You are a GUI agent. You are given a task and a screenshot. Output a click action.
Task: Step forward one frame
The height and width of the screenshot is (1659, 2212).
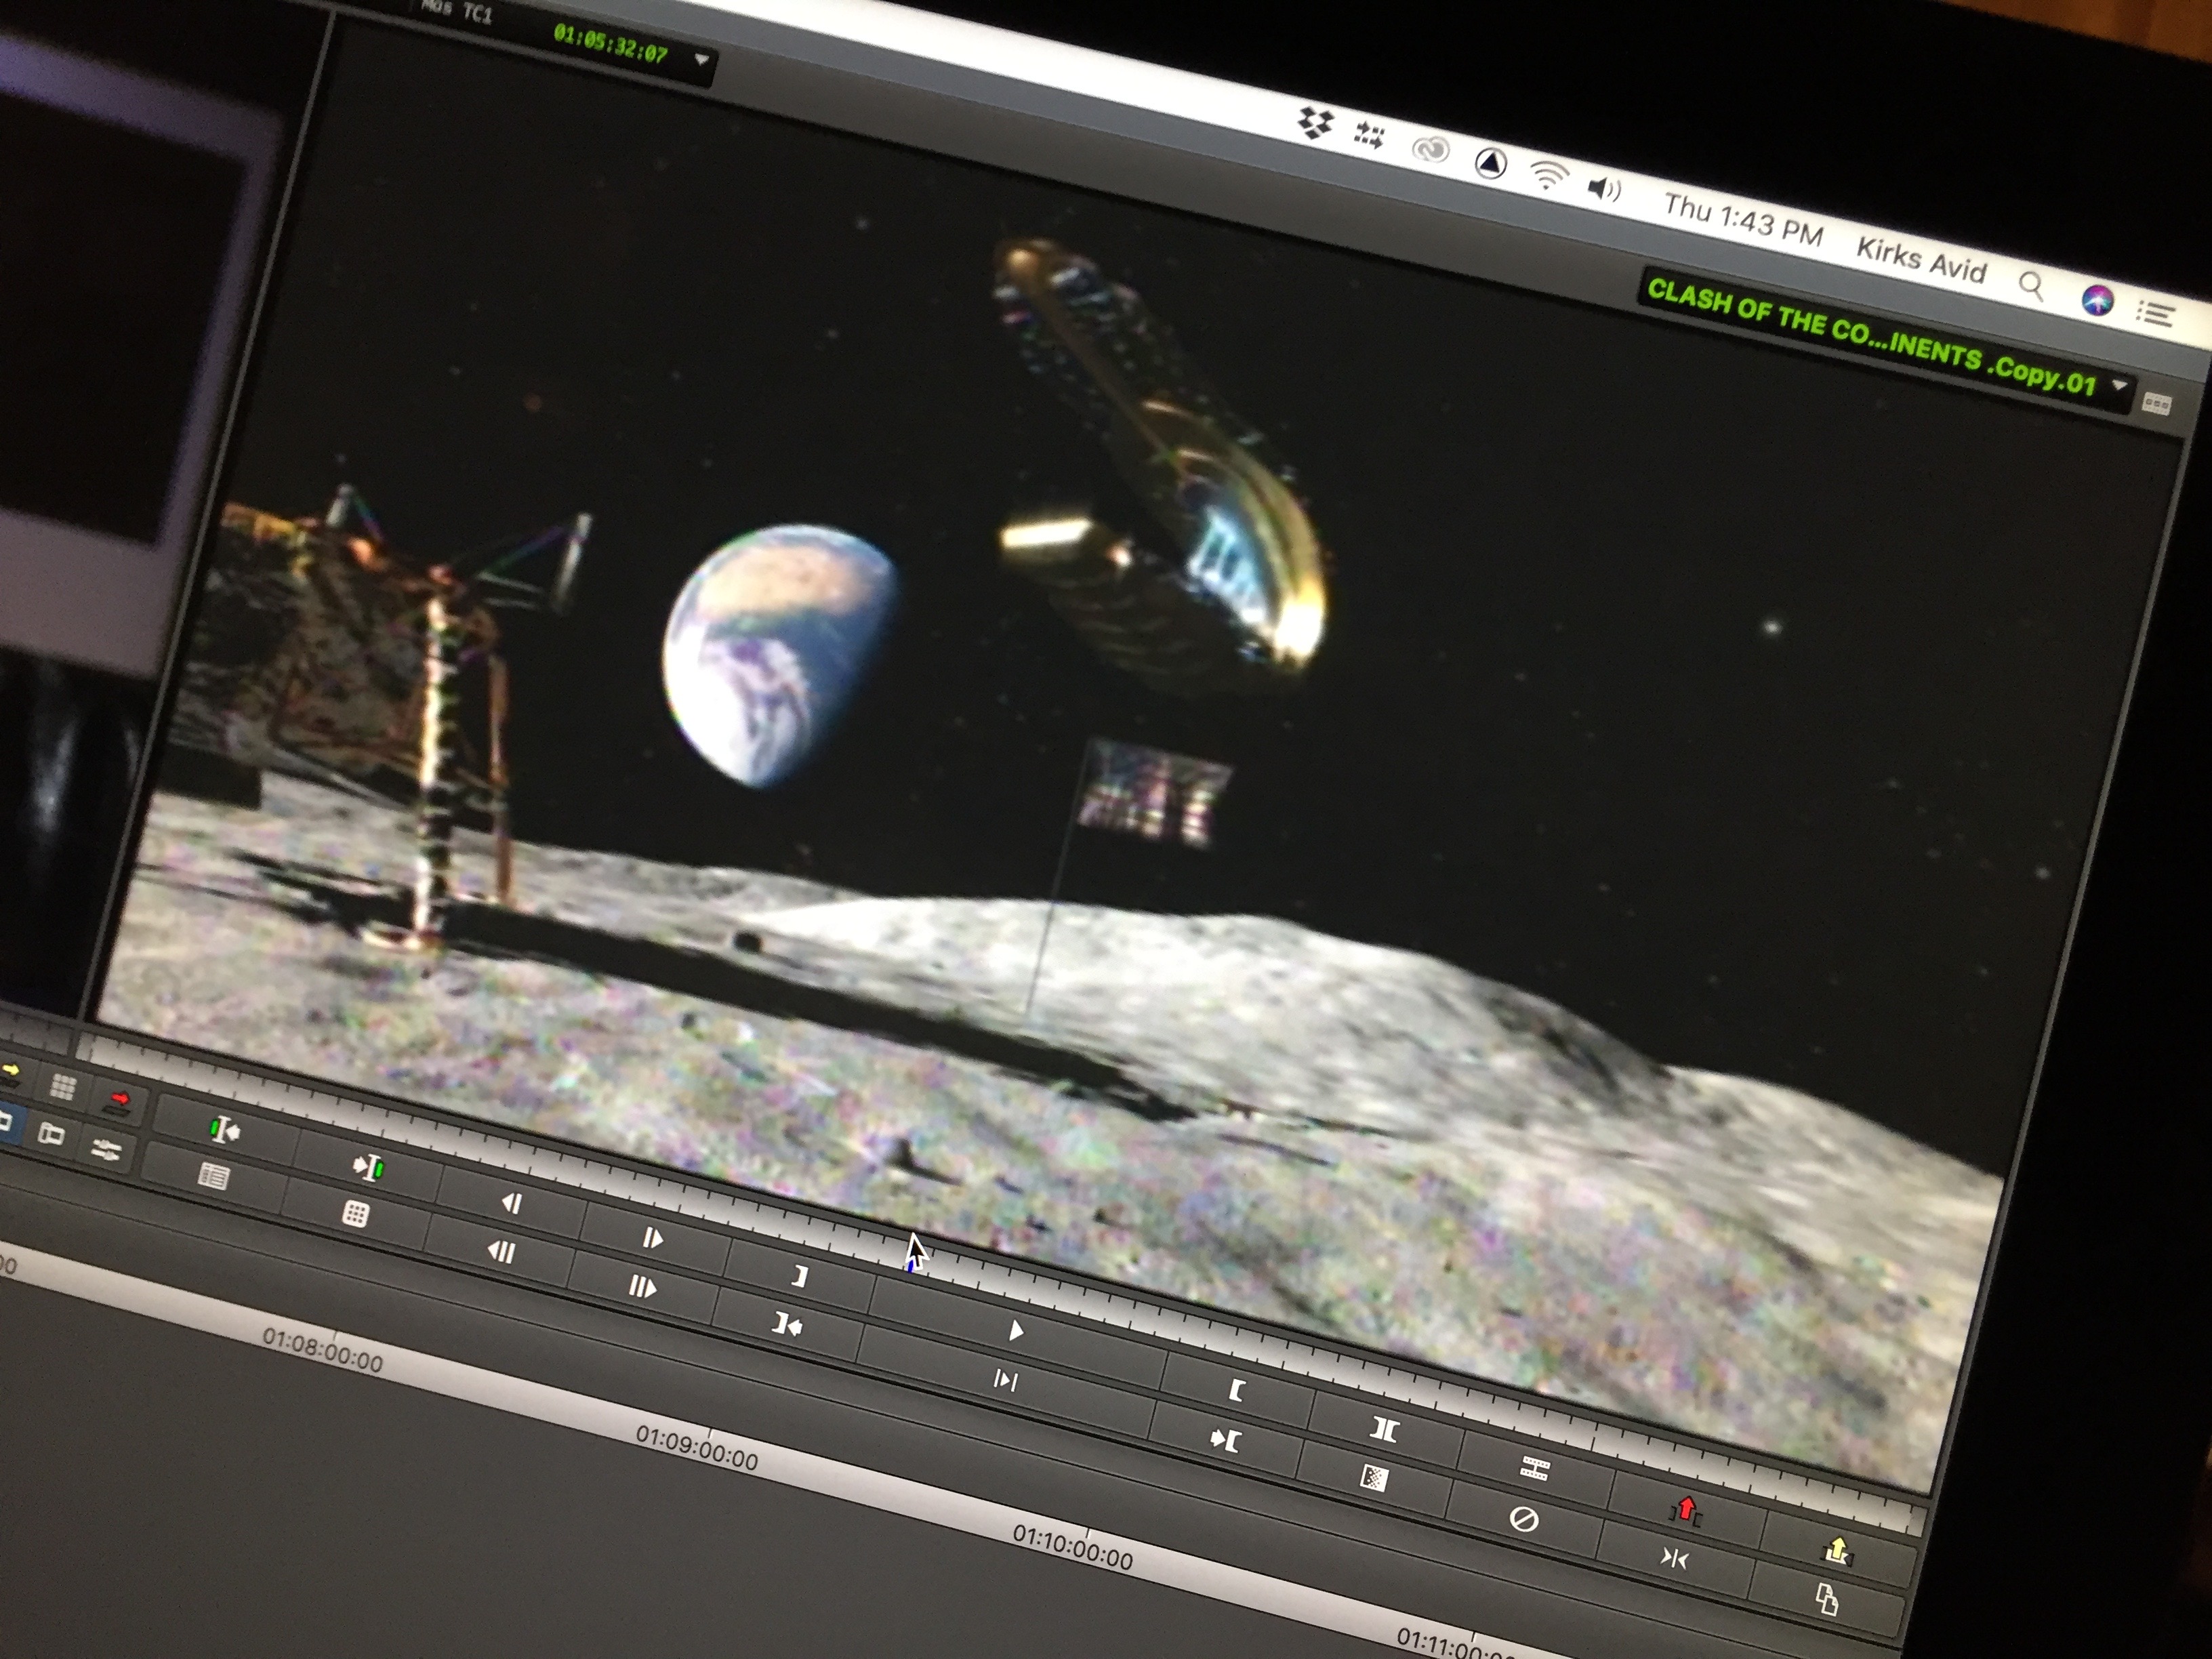652,1238
